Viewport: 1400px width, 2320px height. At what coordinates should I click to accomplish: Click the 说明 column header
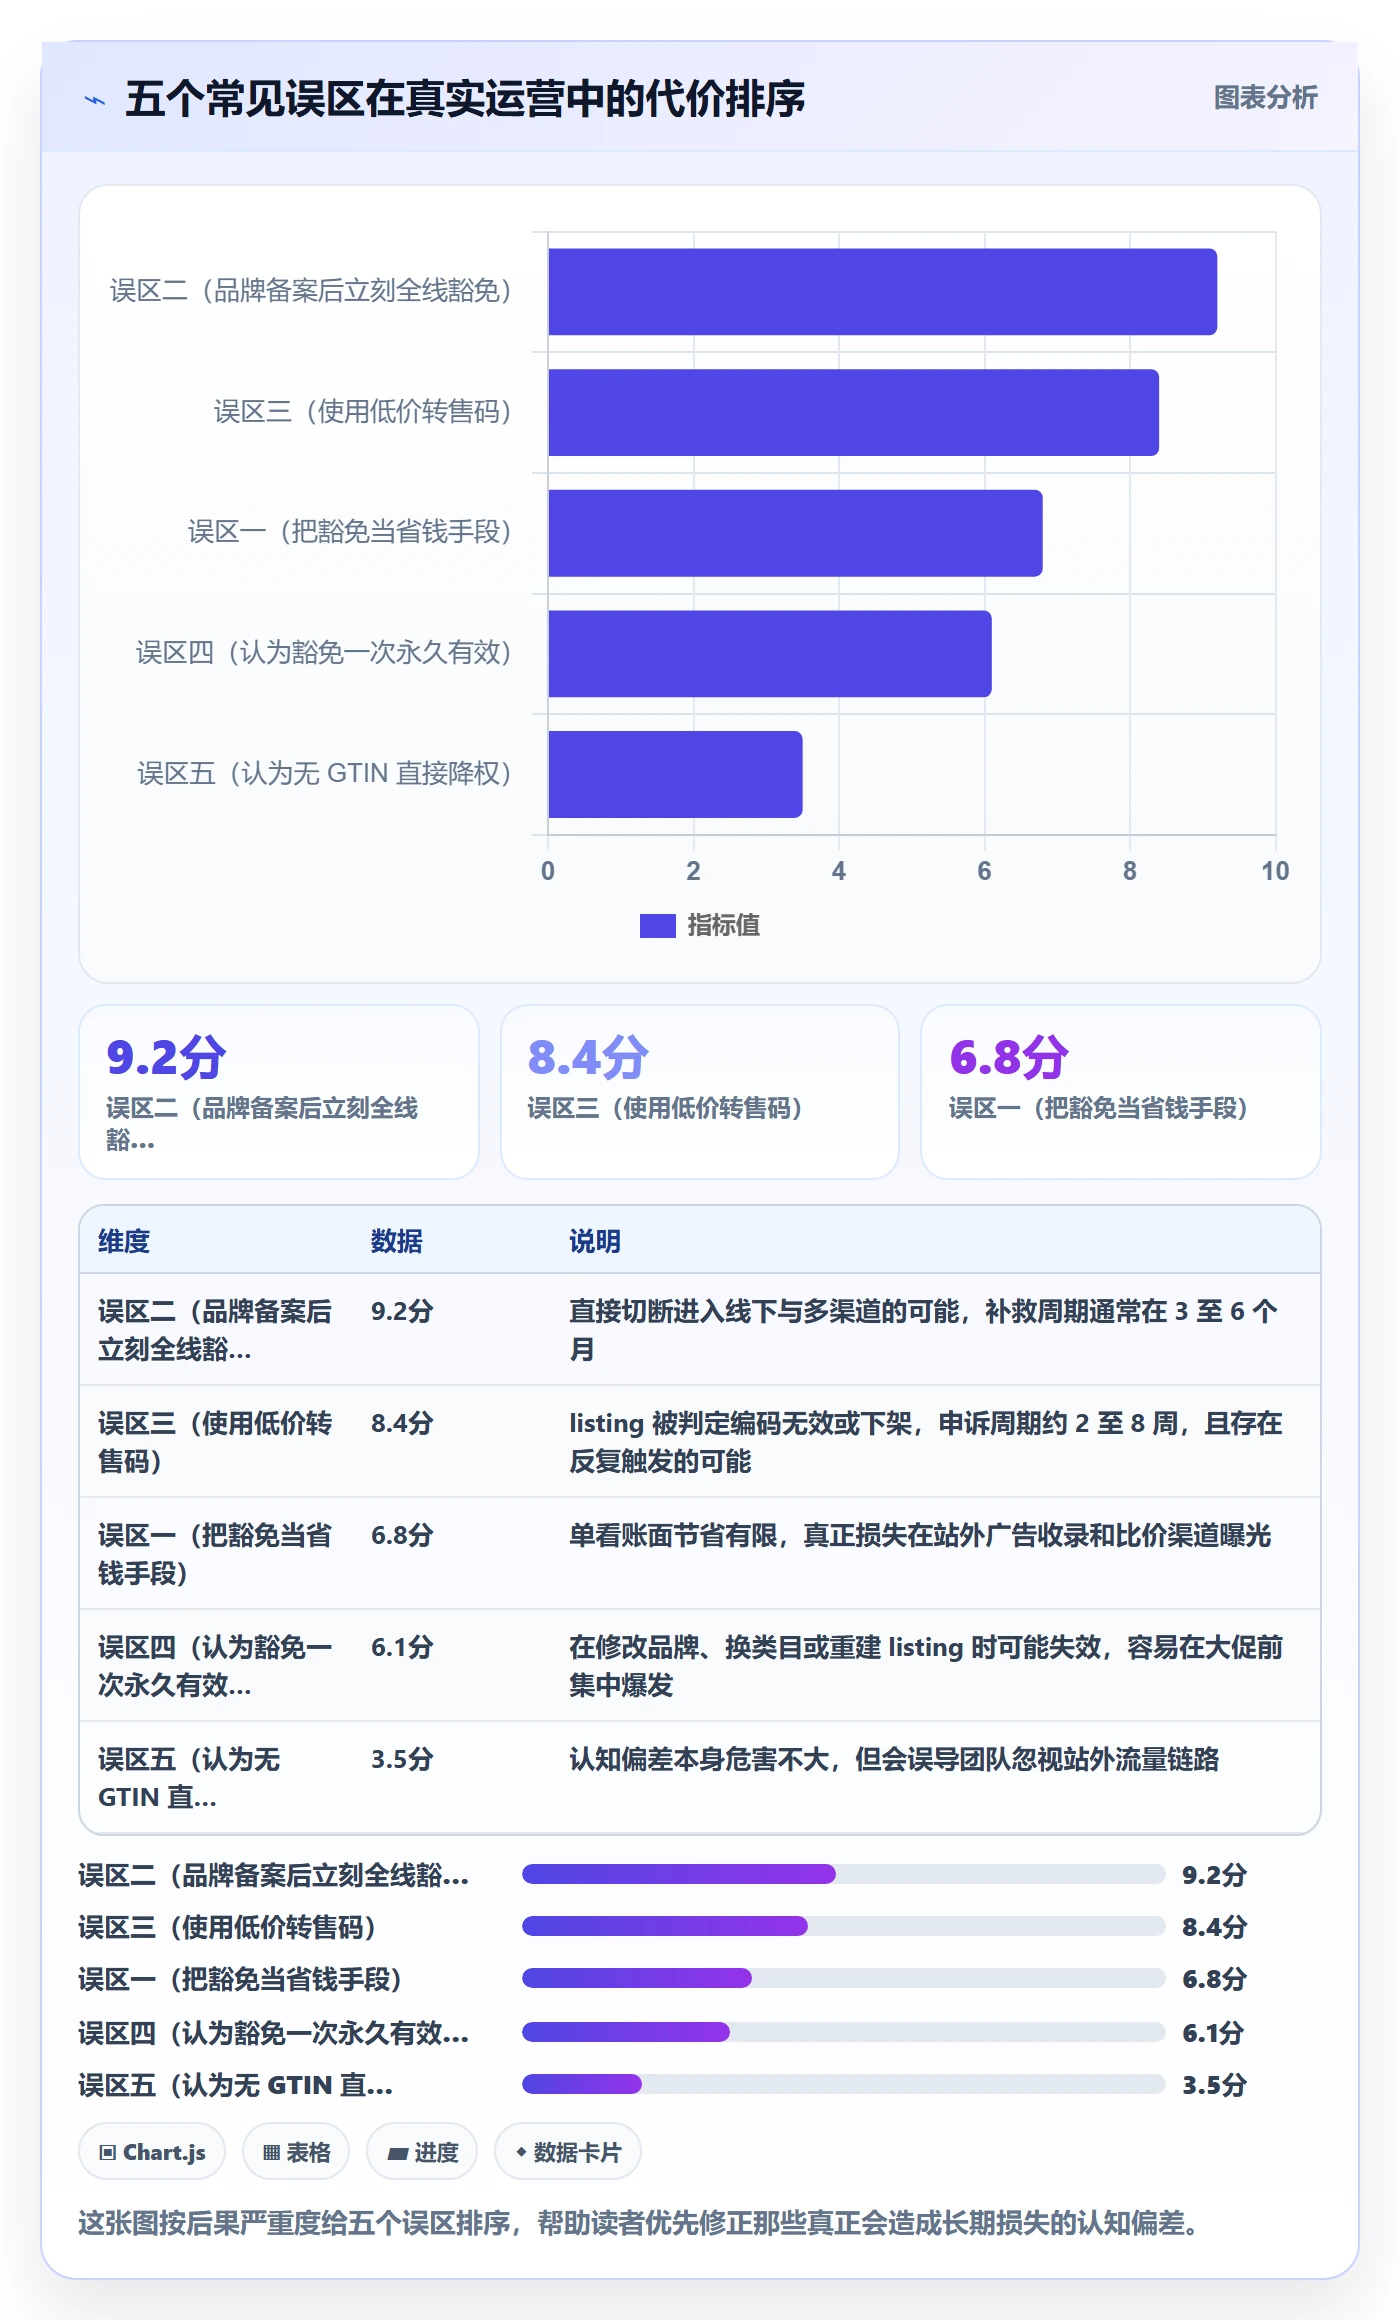(x=595, y=1241)
